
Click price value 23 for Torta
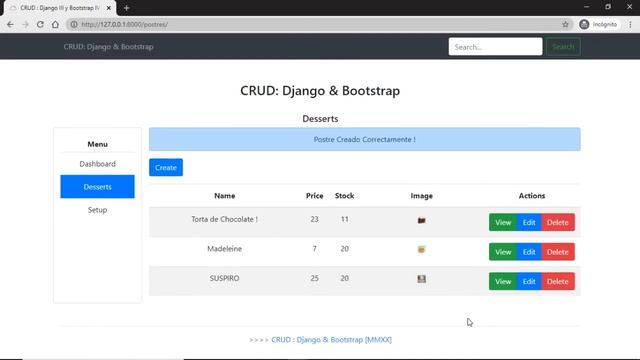314,219
